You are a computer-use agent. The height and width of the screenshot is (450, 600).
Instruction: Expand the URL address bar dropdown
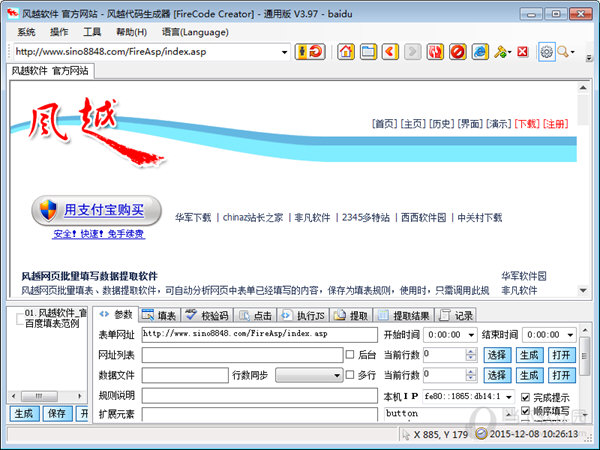[284, 52]
